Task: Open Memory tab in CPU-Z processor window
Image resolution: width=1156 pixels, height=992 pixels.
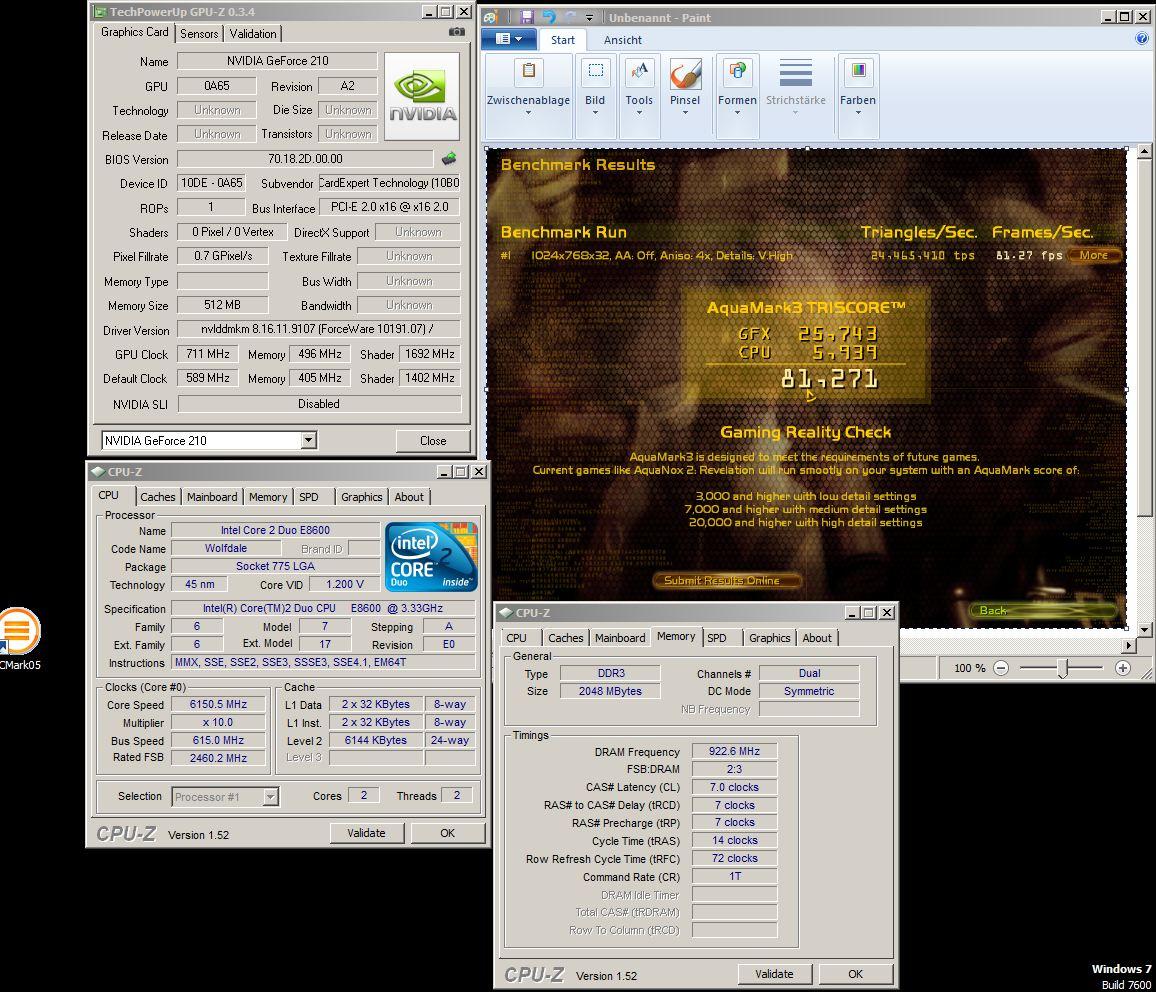Action: click(268, 497)
